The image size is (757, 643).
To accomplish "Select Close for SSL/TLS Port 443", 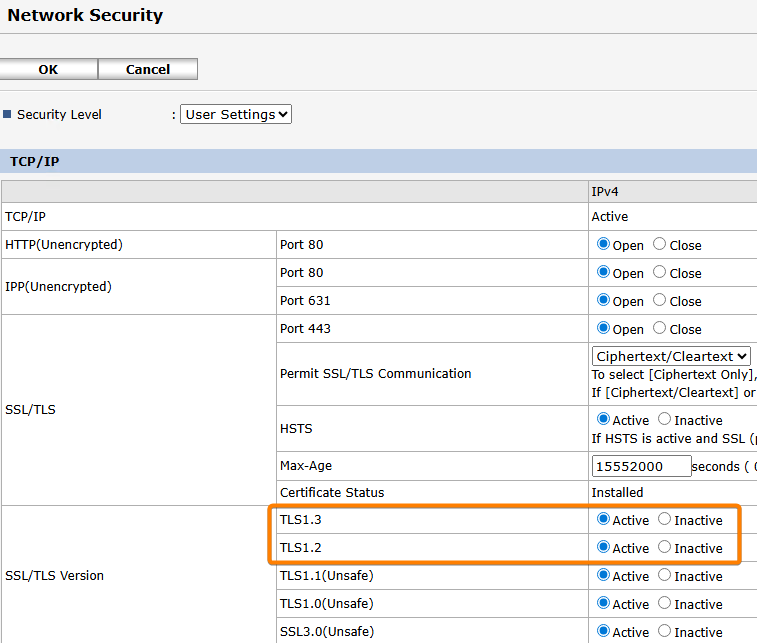I will [660, 328].
